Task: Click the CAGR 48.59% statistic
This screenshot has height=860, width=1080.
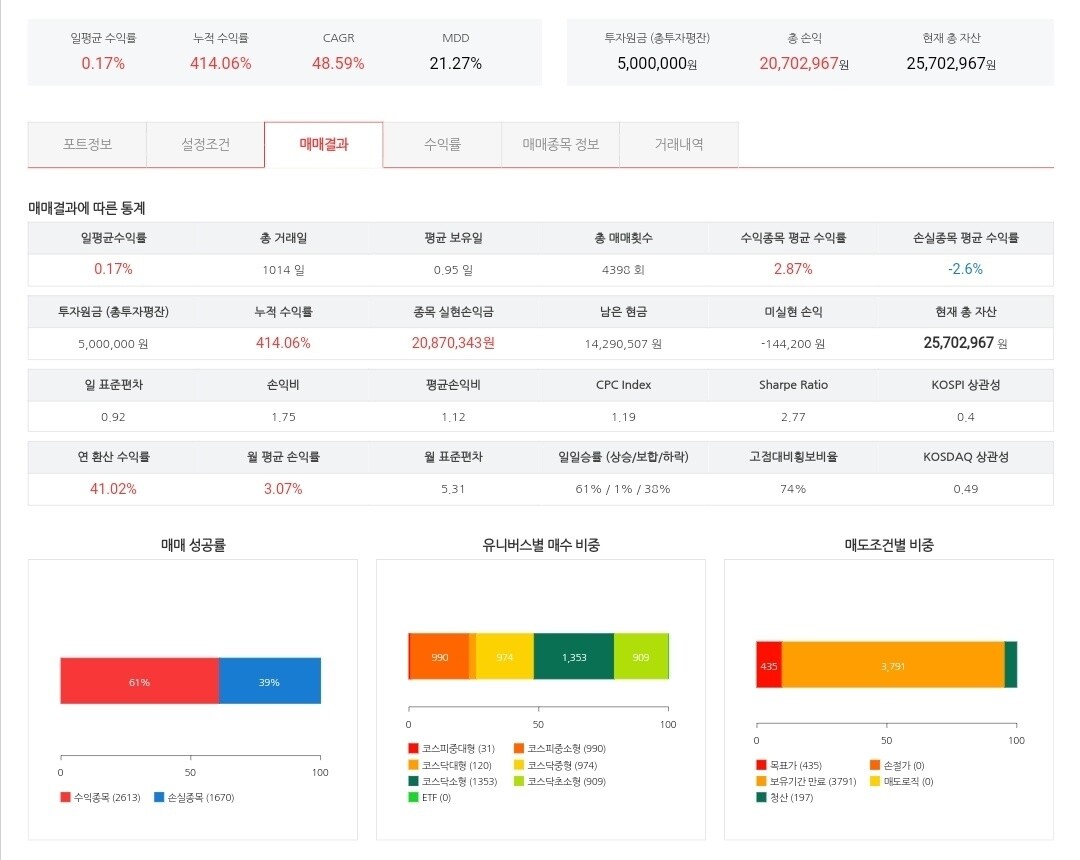Action: tap(338, 62)
